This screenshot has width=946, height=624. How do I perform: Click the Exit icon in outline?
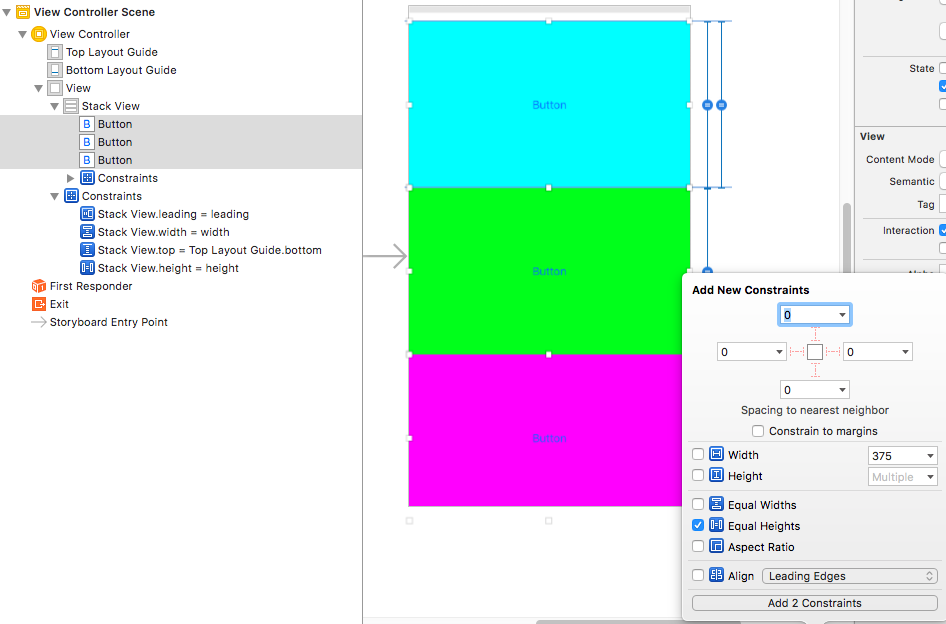(x=39, y=304)
